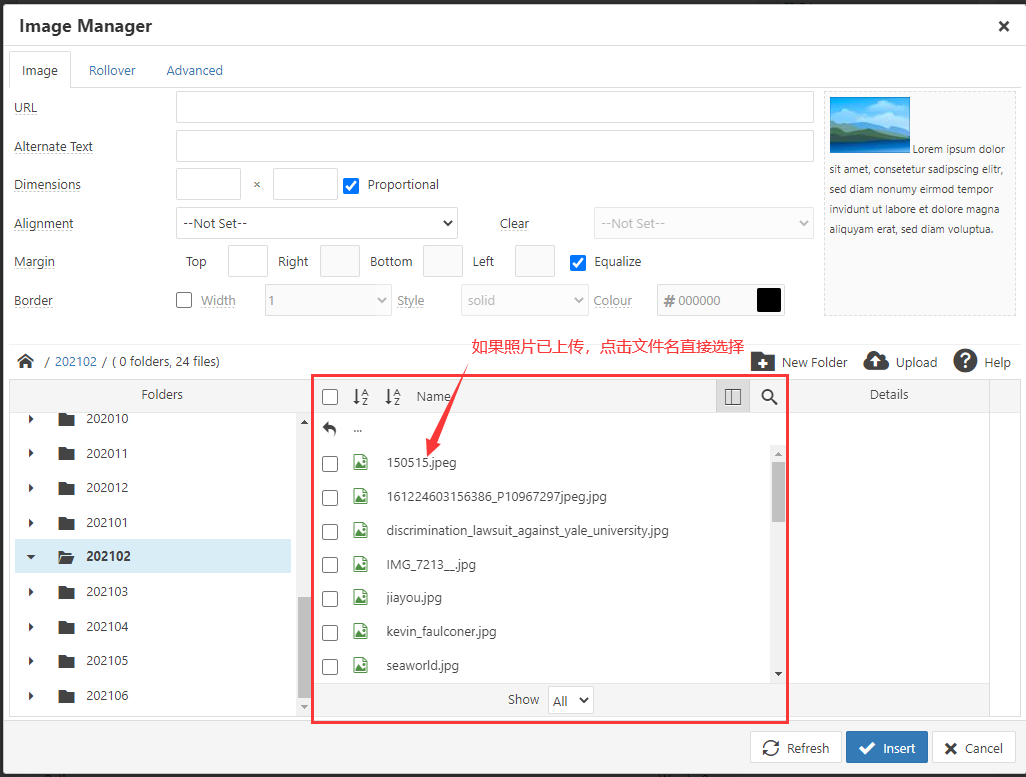Viewport: 1026px width, 777px height.
Task: Toggle the Equalize margin checkbox
Action: pos(578,262)
